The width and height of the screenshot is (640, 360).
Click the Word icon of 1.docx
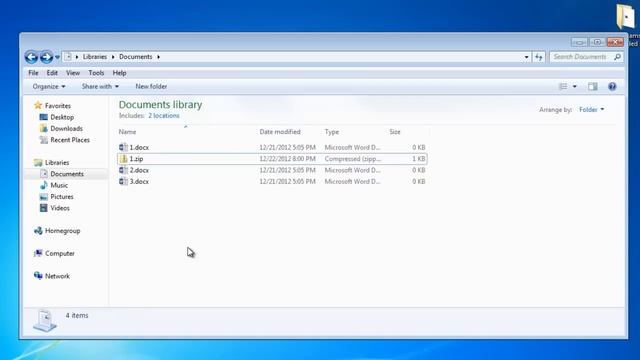tap(123, 147)
